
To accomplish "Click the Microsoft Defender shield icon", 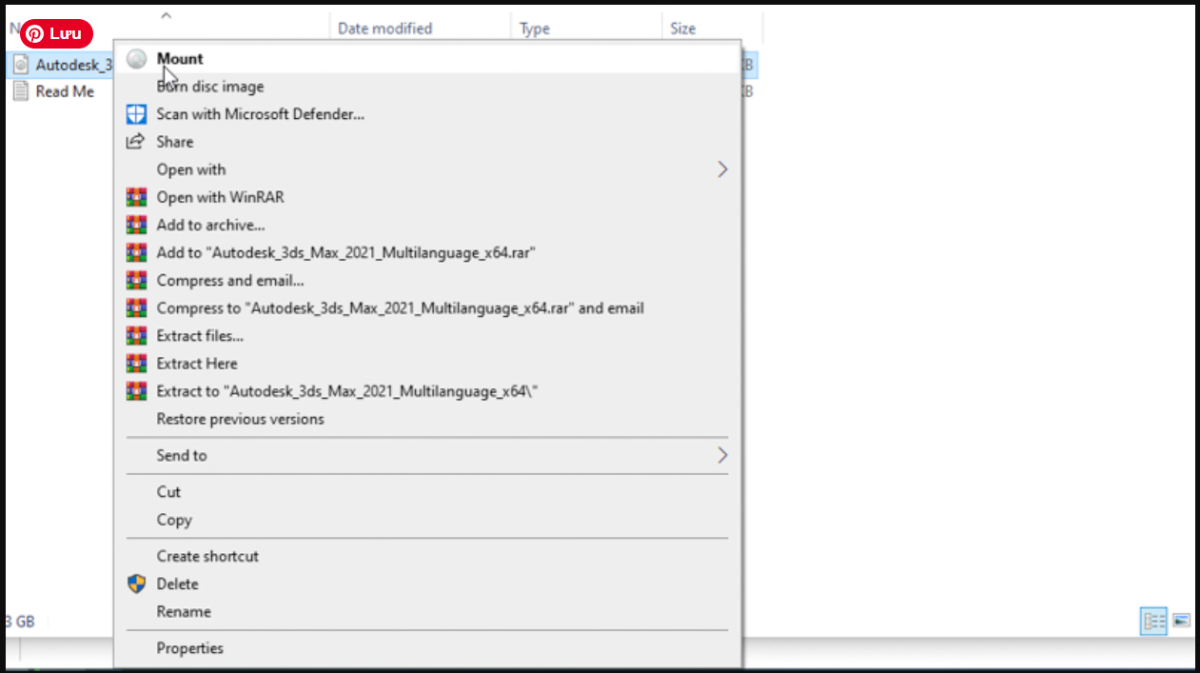I will click(x=136, y=114).
